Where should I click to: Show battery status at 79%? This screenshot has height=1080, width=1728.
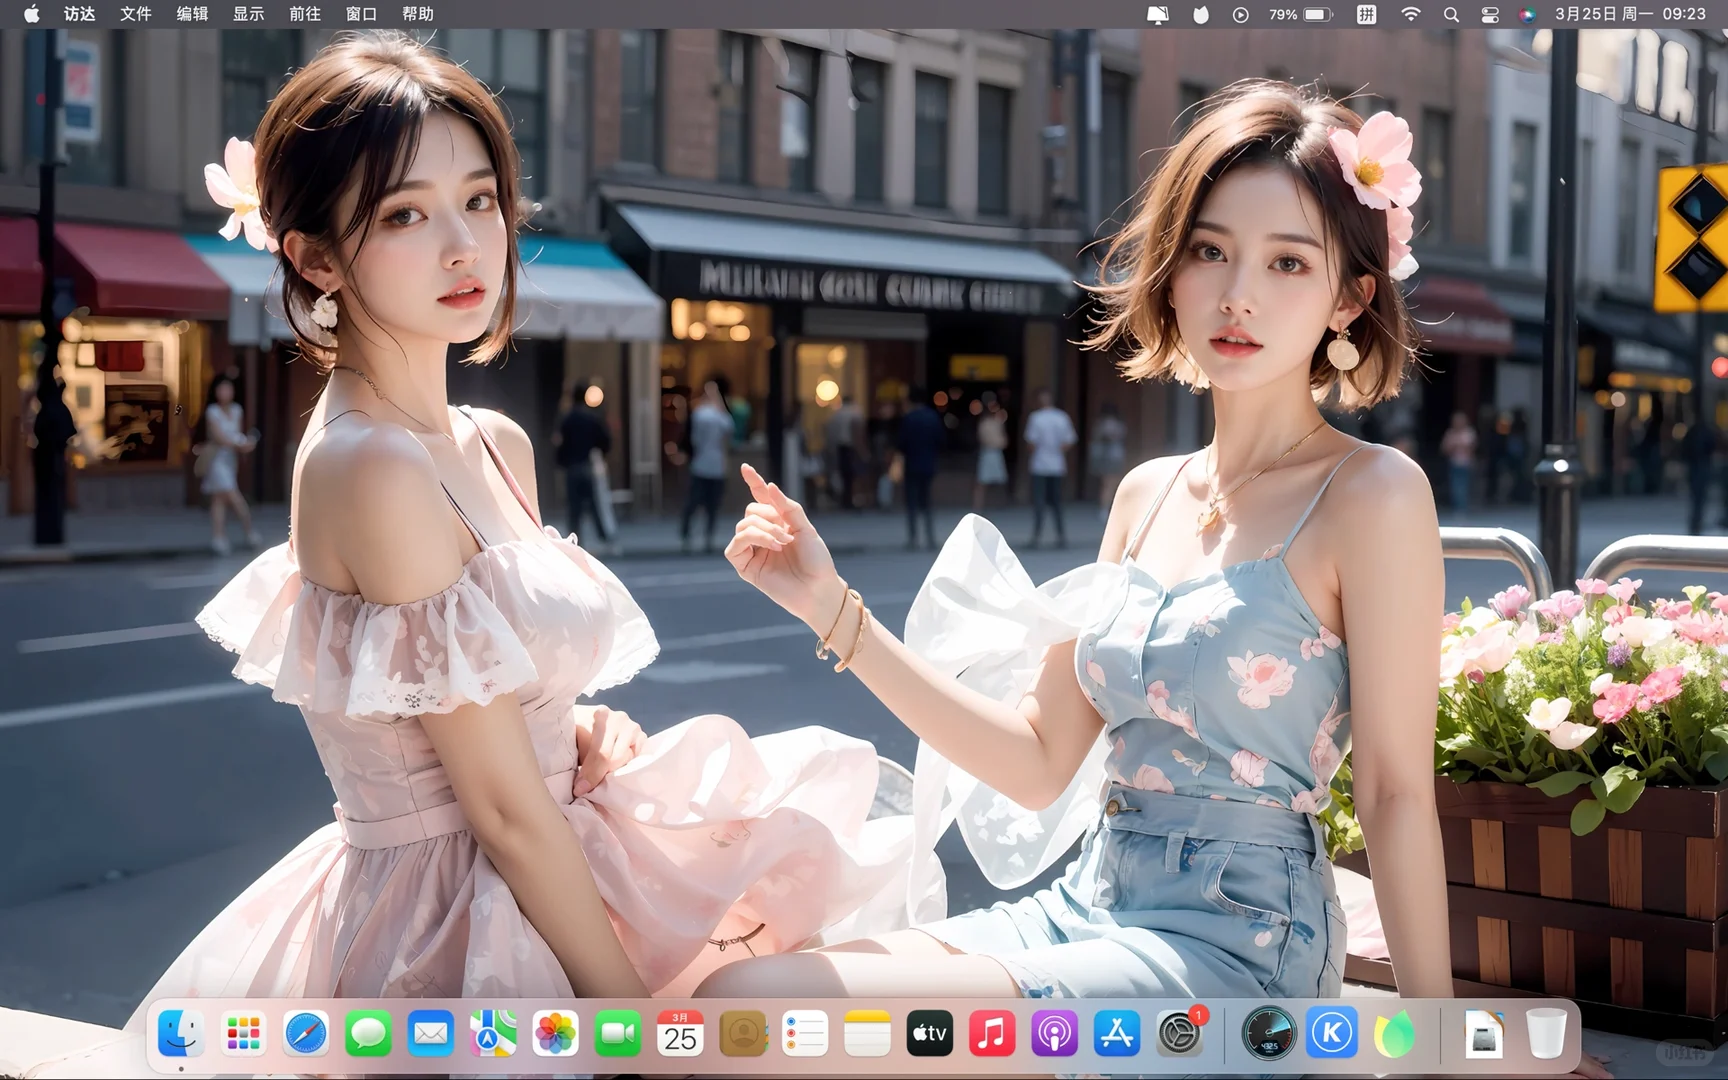1301,14
